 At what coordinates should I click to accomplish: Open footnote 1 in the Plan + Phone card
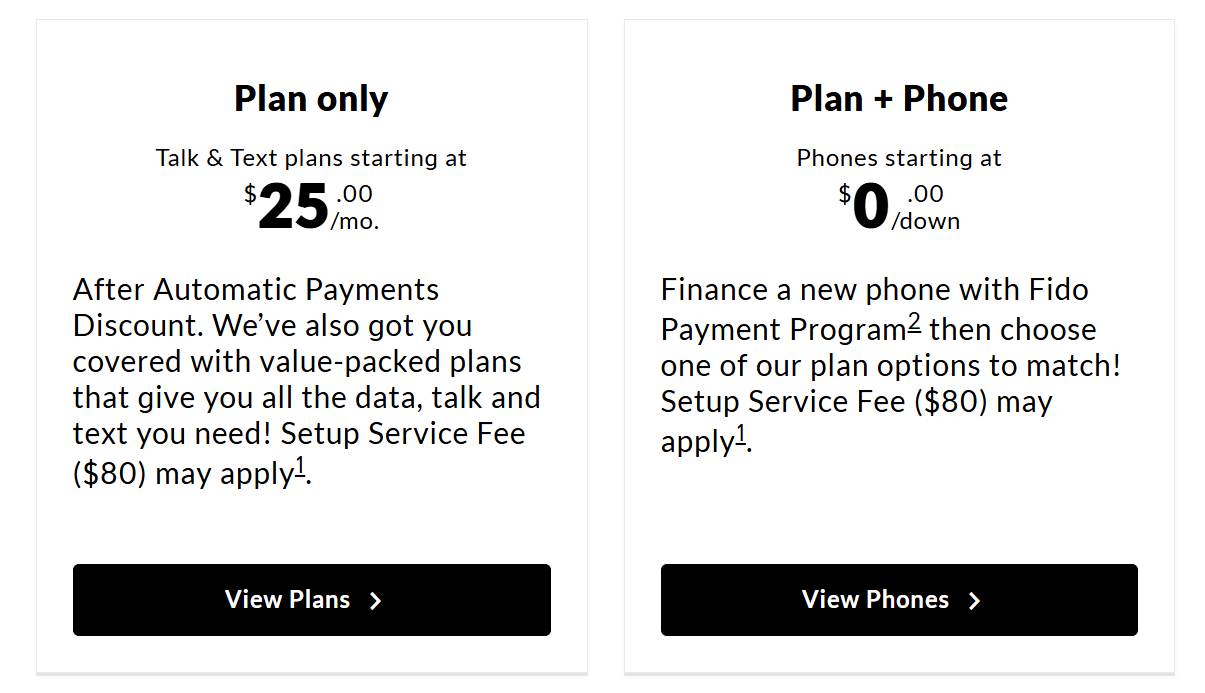tap(741, 435)
